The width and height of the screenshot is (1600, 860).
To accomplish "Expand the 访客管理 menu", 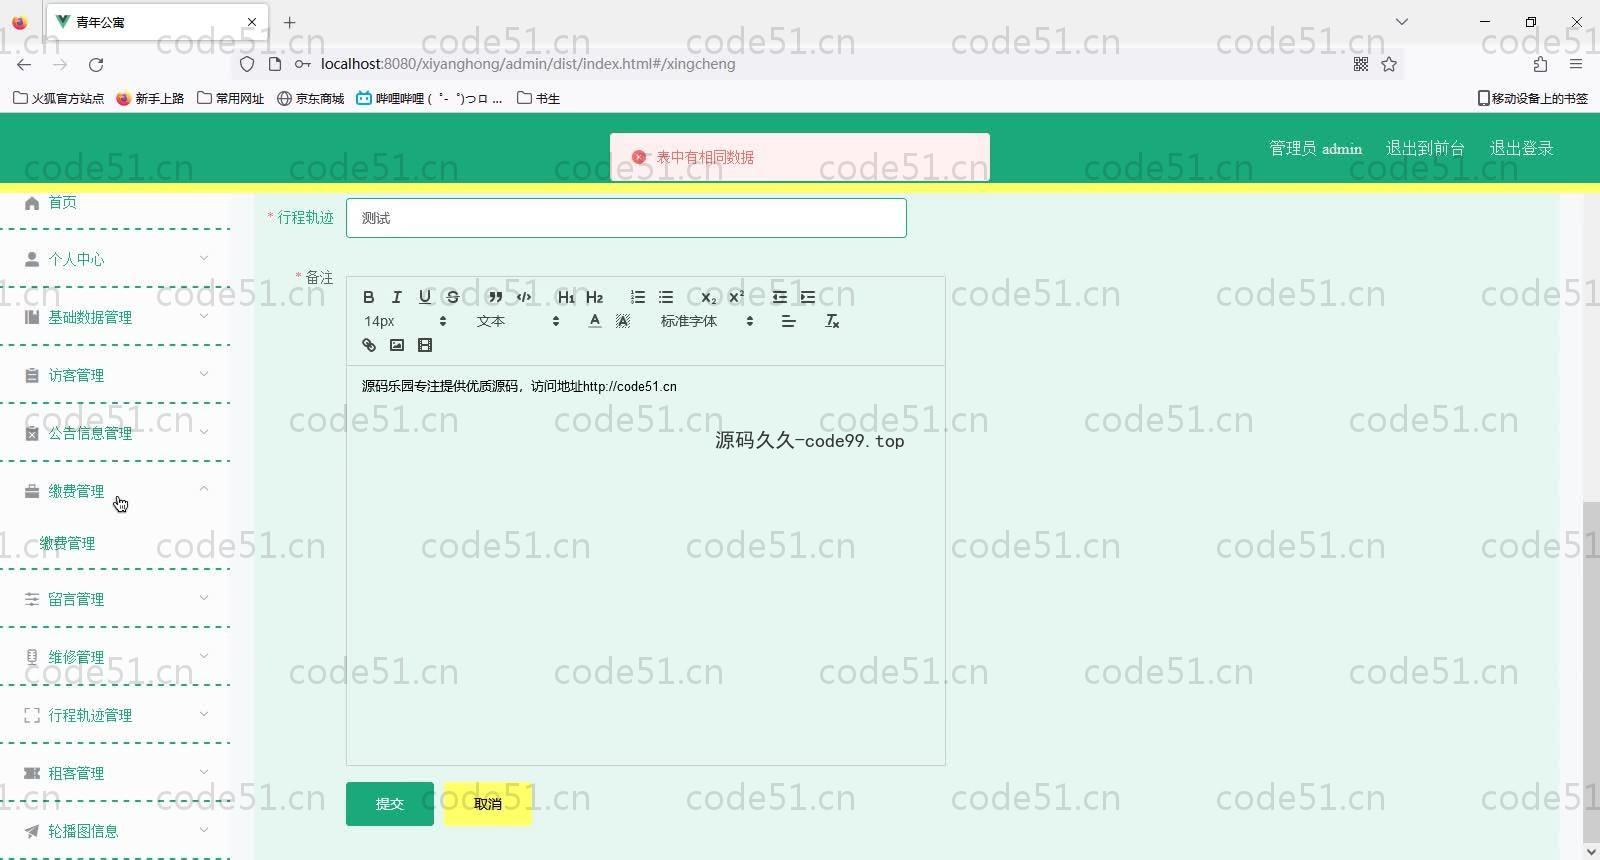I will pyautogui.click(x=115, y=375).
